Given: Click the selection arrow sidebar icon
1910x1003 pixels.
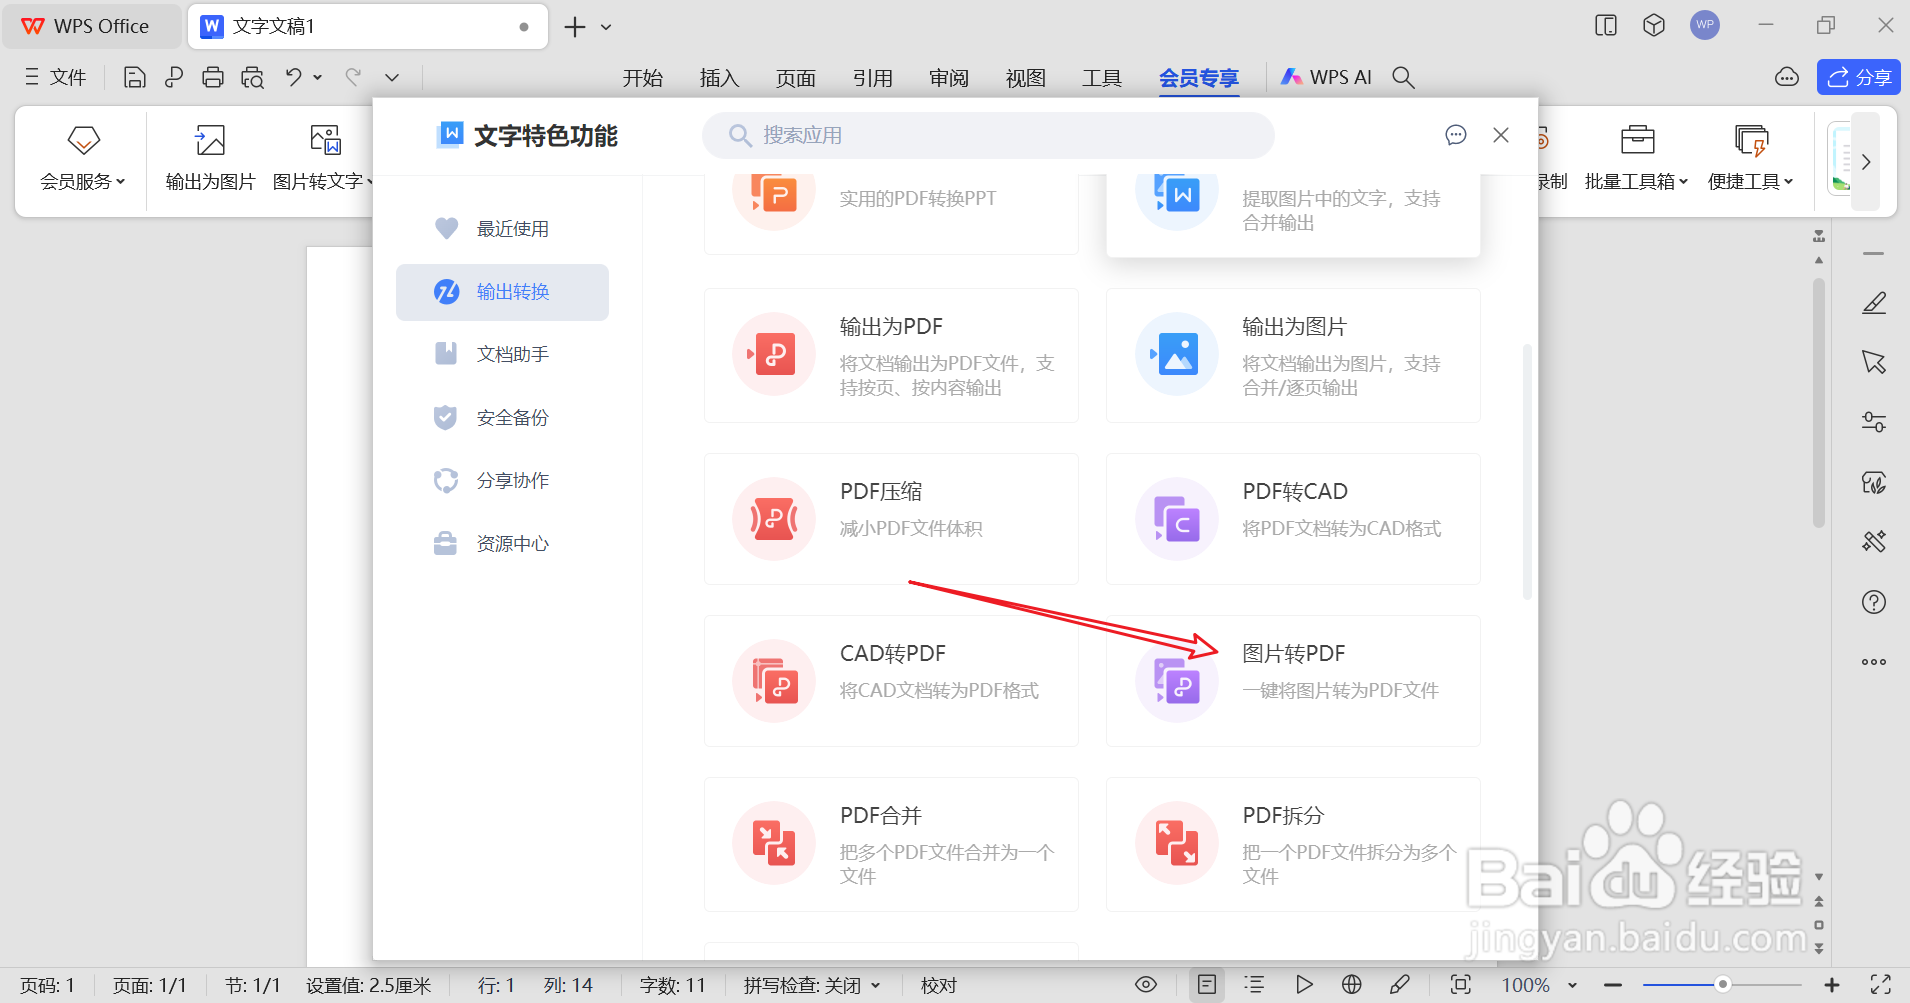Looking at the screenshot, I should click(1874, 362).
